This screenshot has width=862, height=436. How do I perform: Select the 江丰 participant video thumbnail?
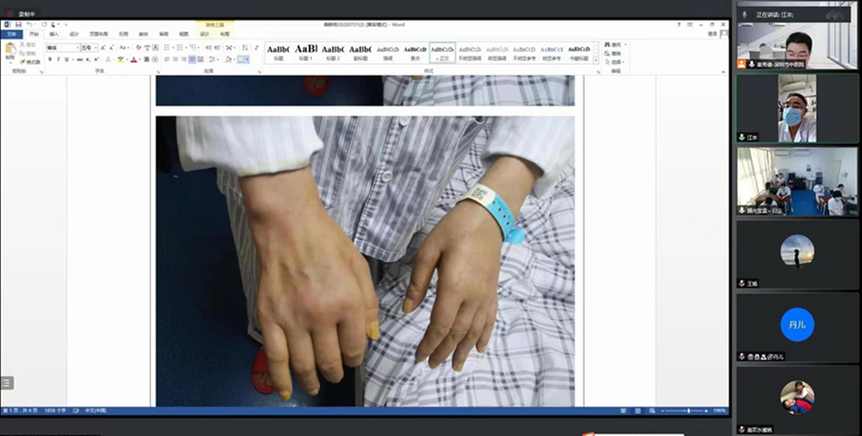[x=797, y=107]
